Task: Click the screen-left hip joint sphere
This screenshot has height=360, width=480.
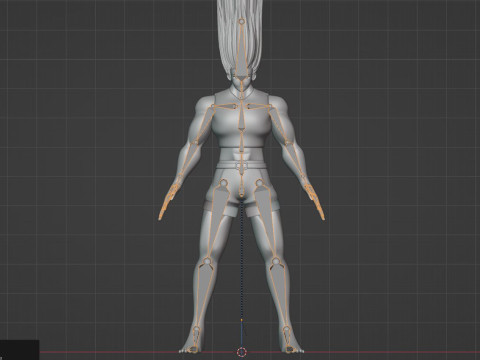Action: [223, 182]
